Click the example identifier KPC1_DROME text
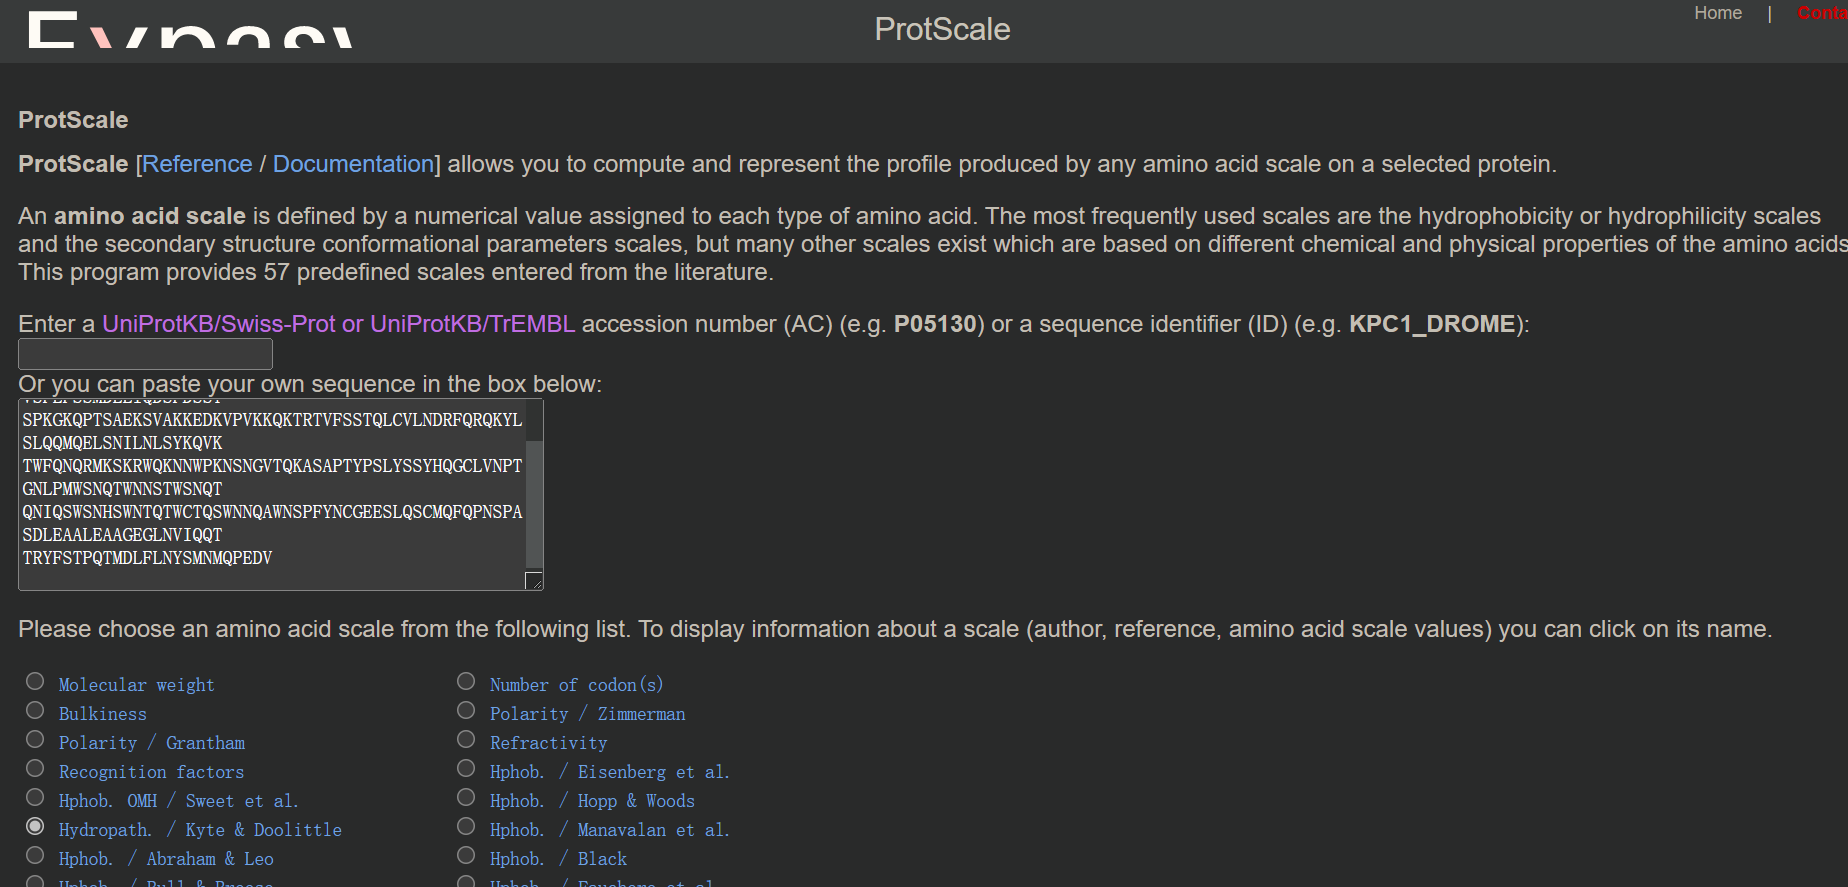The height and width of the screenshot is (887, 1848). (1432, 324)
